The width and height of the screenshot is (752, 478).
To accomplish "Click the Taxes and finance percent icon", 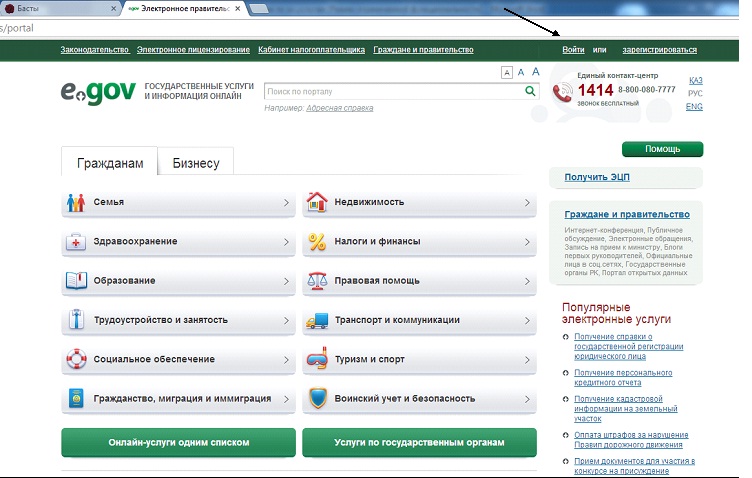I will [x=317, y=242].
